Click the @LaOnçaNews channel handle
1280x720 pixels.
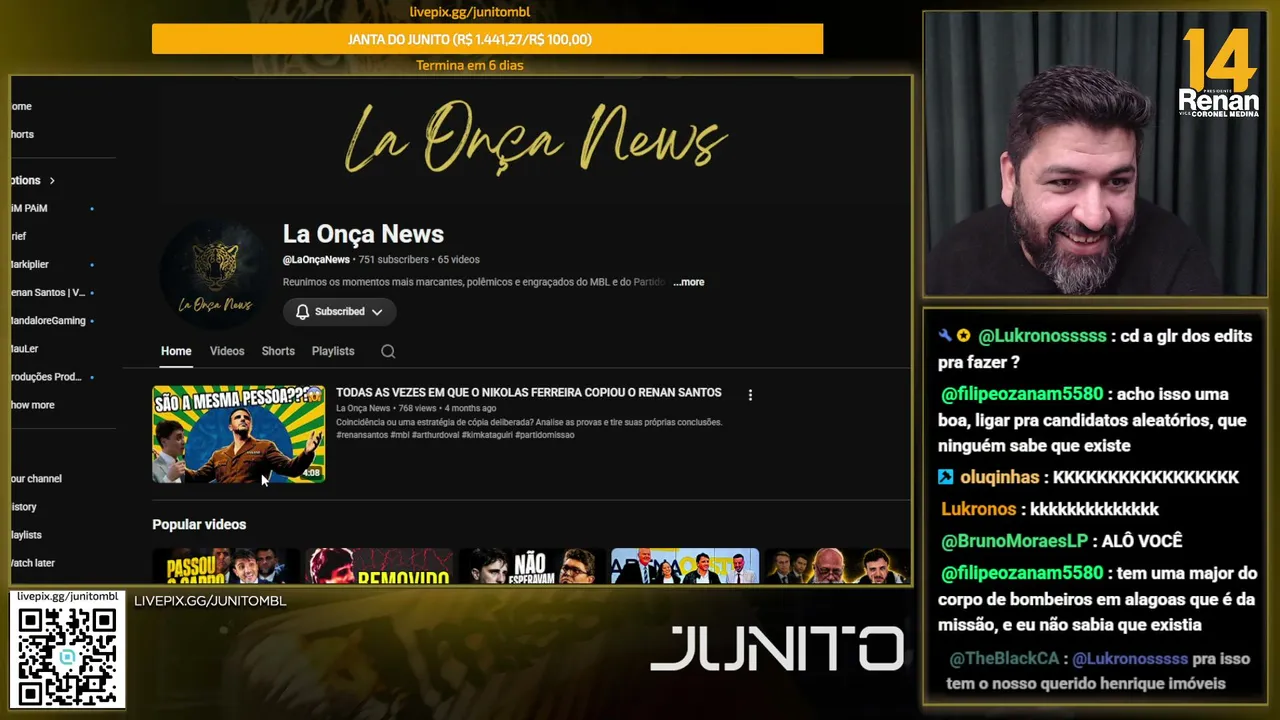pyautogui.click(x=316, y=260)
